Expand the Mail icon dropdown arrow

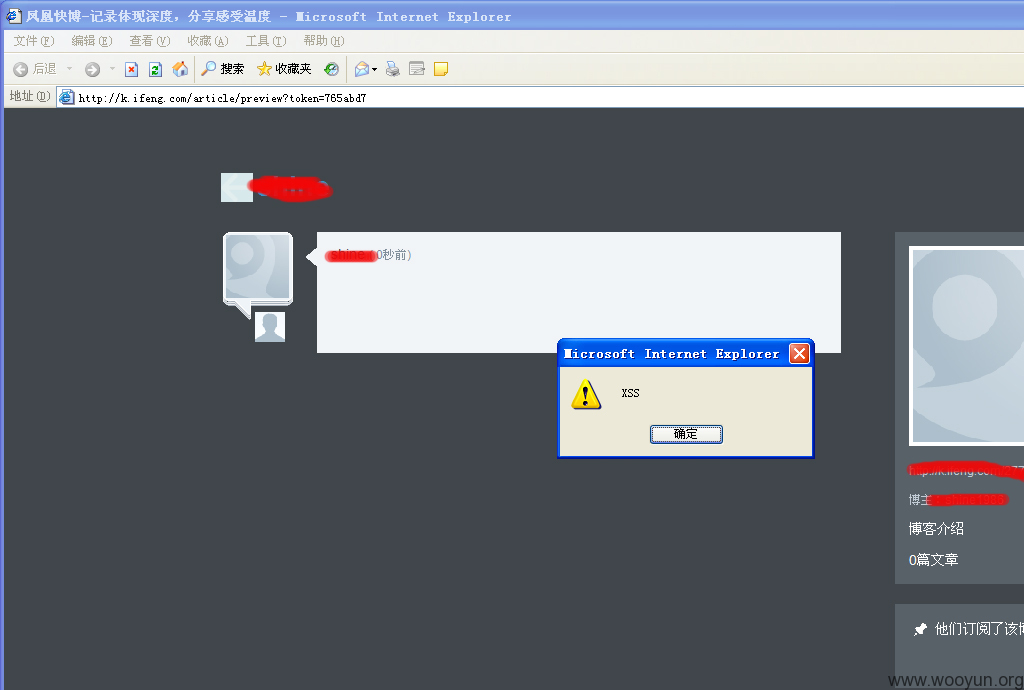click(x=375, y=70)
